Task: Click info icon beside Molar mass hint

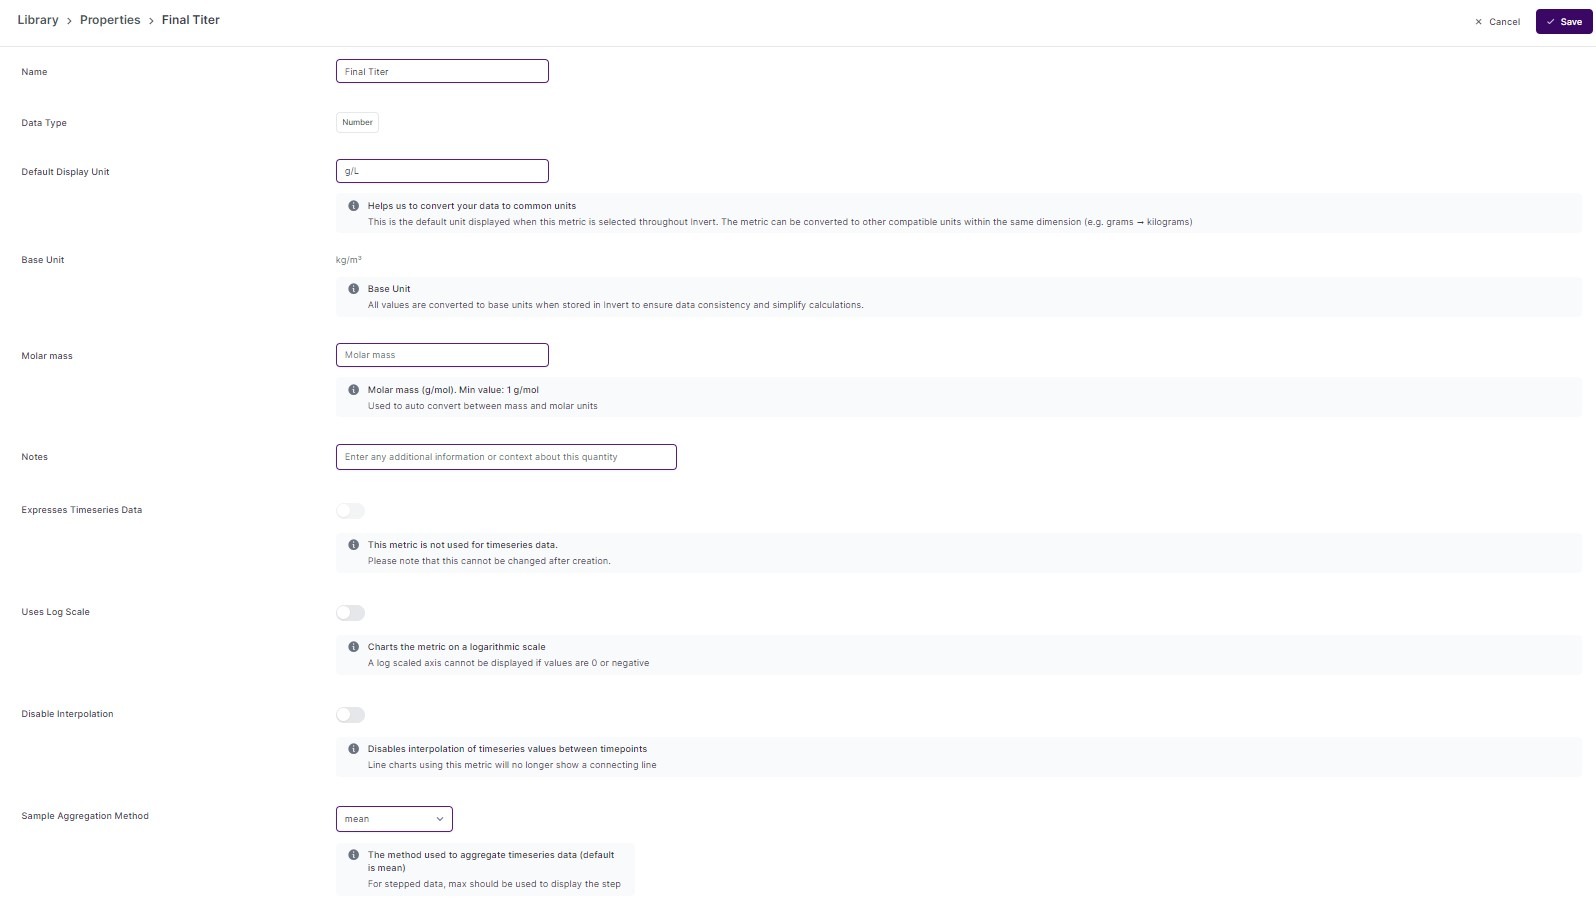Action: tap(353, 390)
